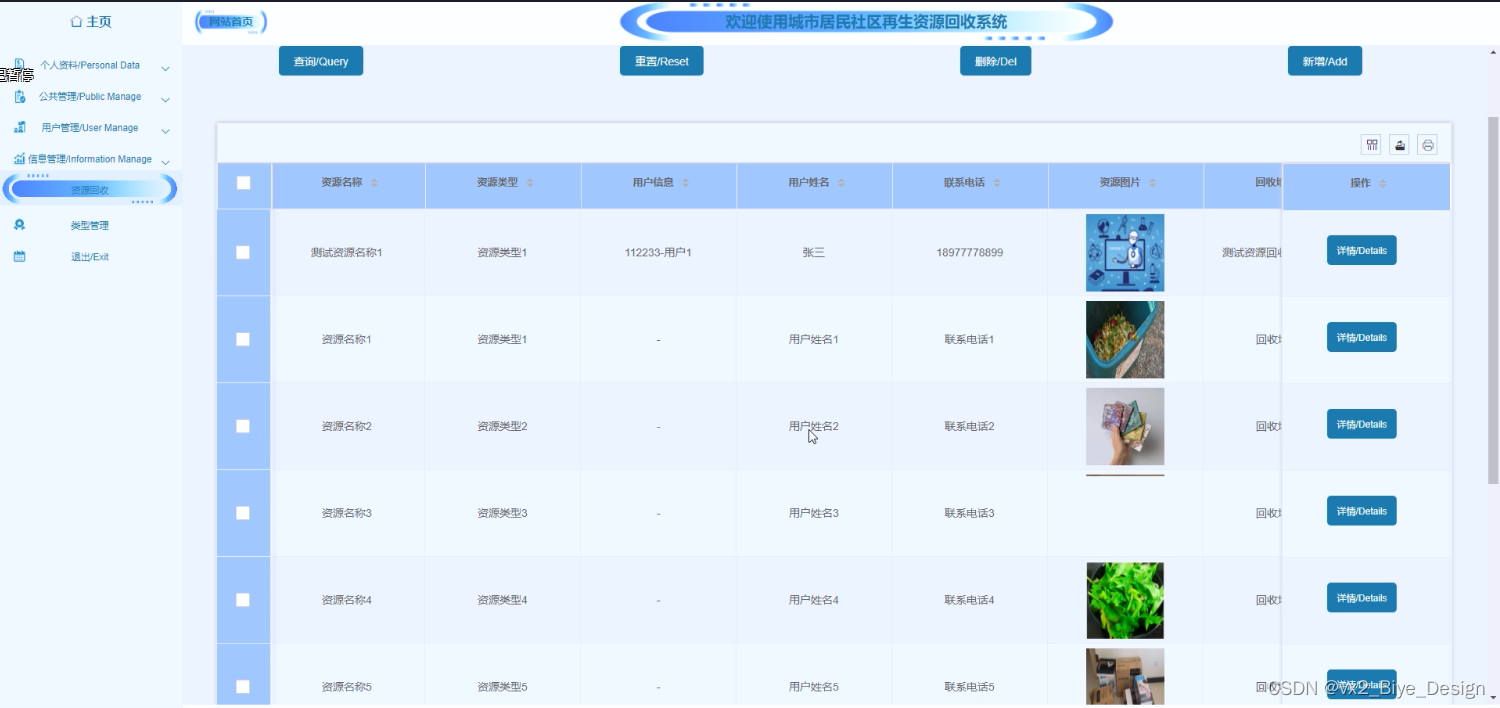Click the User Manage sidebar icon

click(19, 128)
